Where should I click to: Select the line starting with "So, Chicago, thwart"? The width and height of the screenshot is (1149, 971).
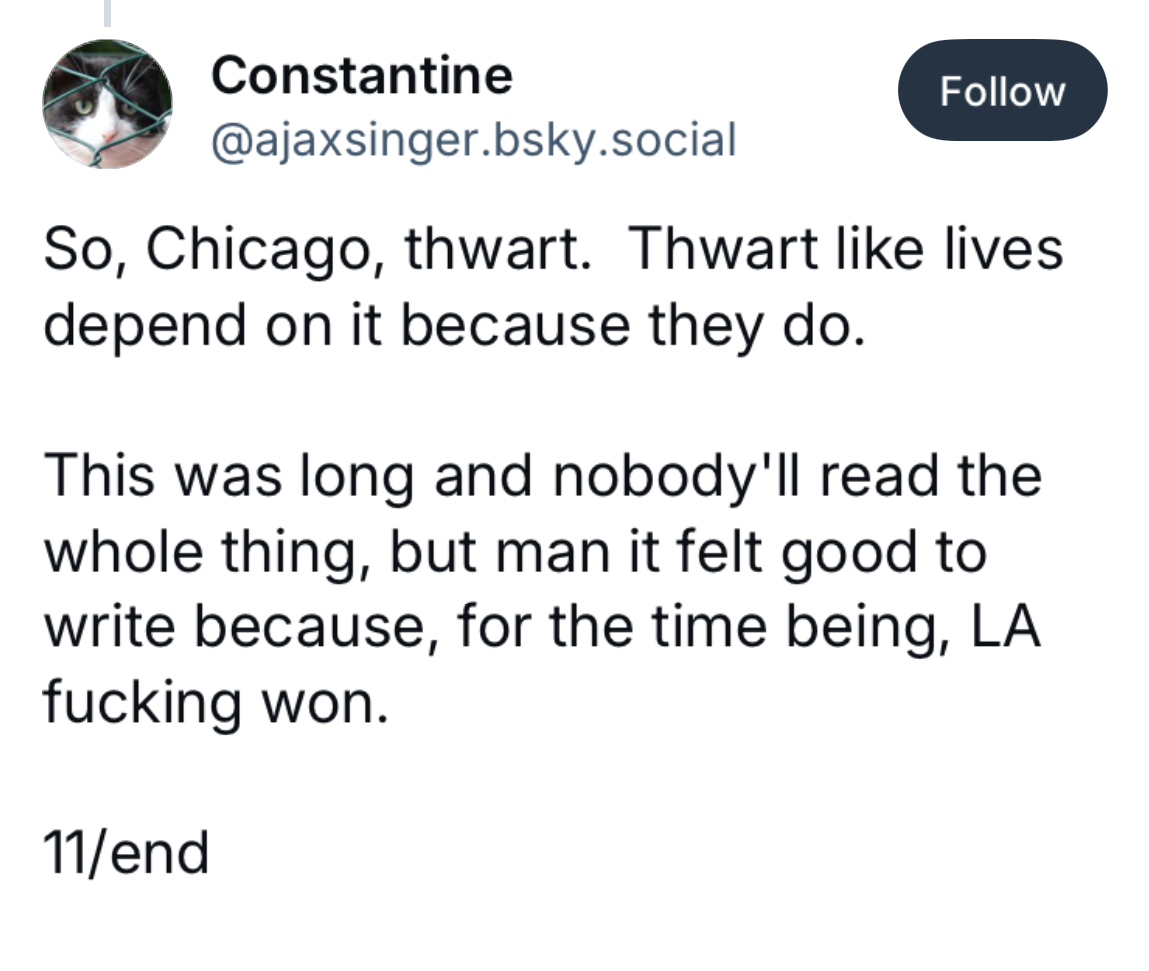click(x=553, y=248)
